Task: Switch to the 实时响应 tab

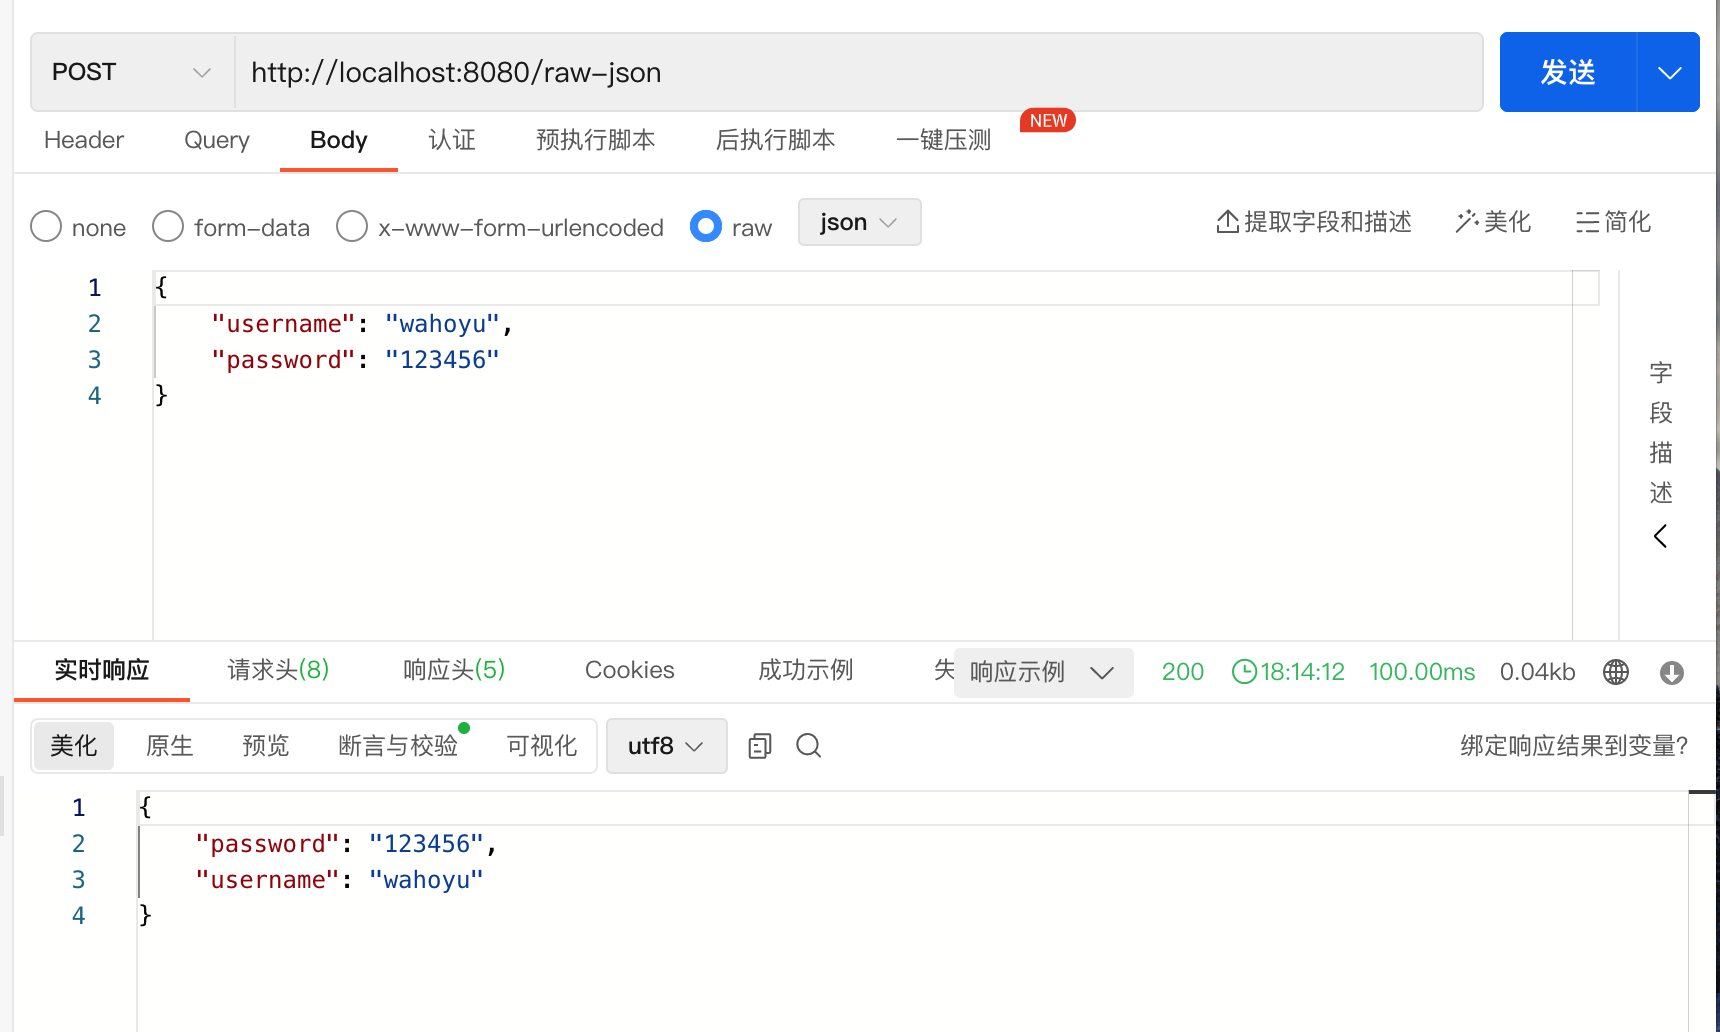Action: (x=102, y=670)
